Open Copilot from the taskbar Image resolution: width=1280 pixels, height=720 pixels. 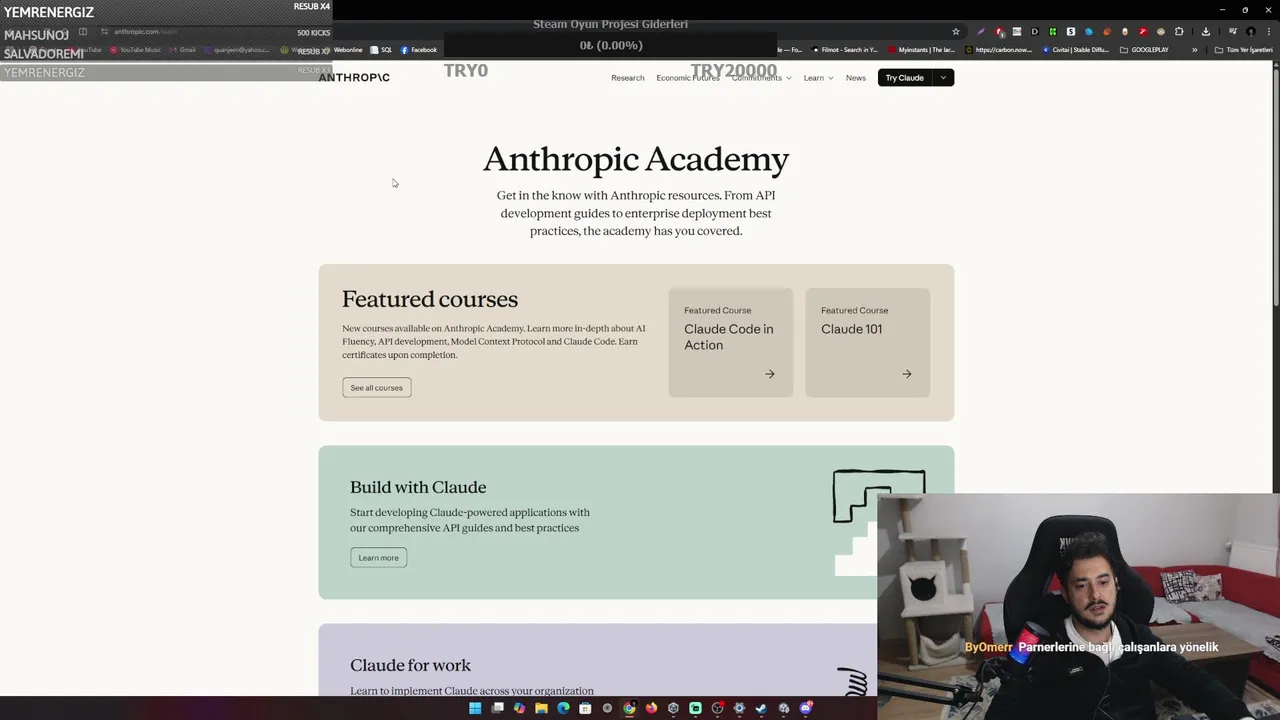(519, 708)
